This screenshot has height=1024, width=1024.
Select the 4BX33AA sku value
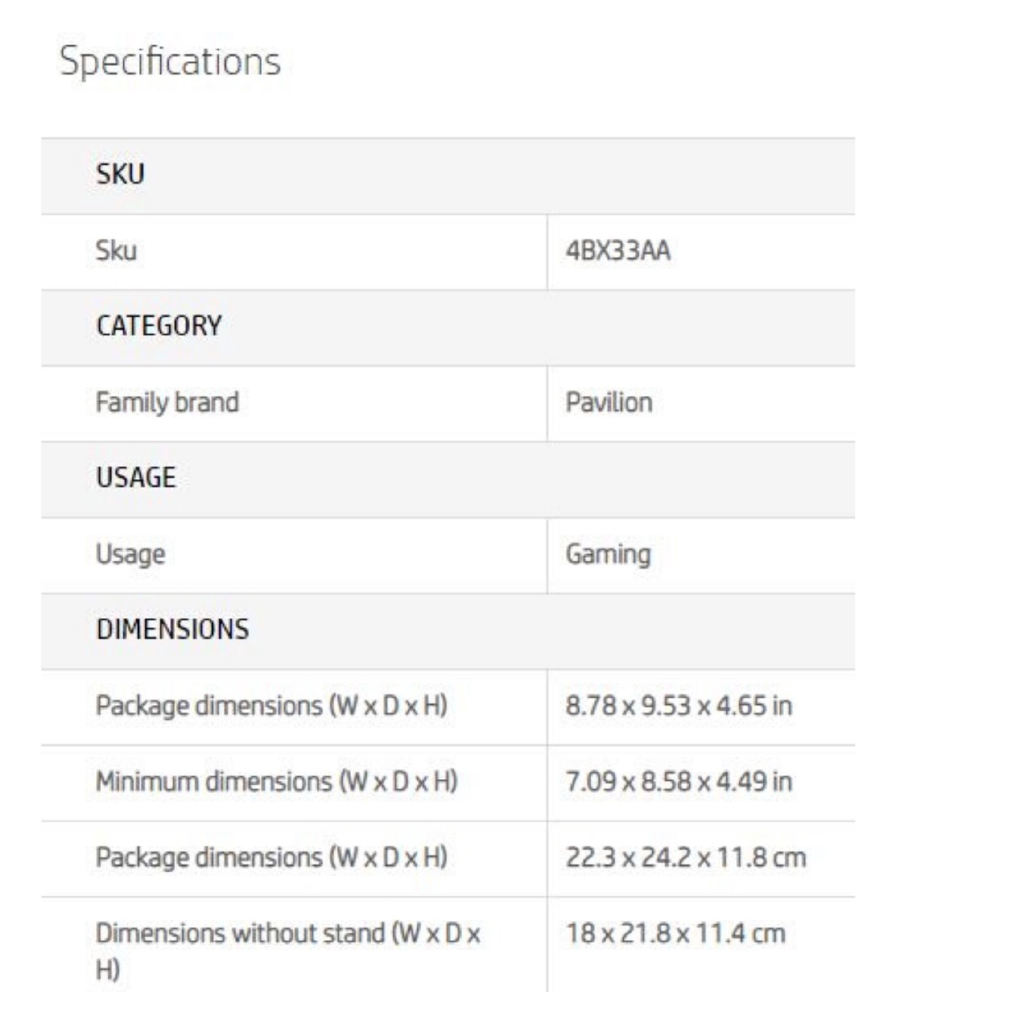[x=618, y=251]
